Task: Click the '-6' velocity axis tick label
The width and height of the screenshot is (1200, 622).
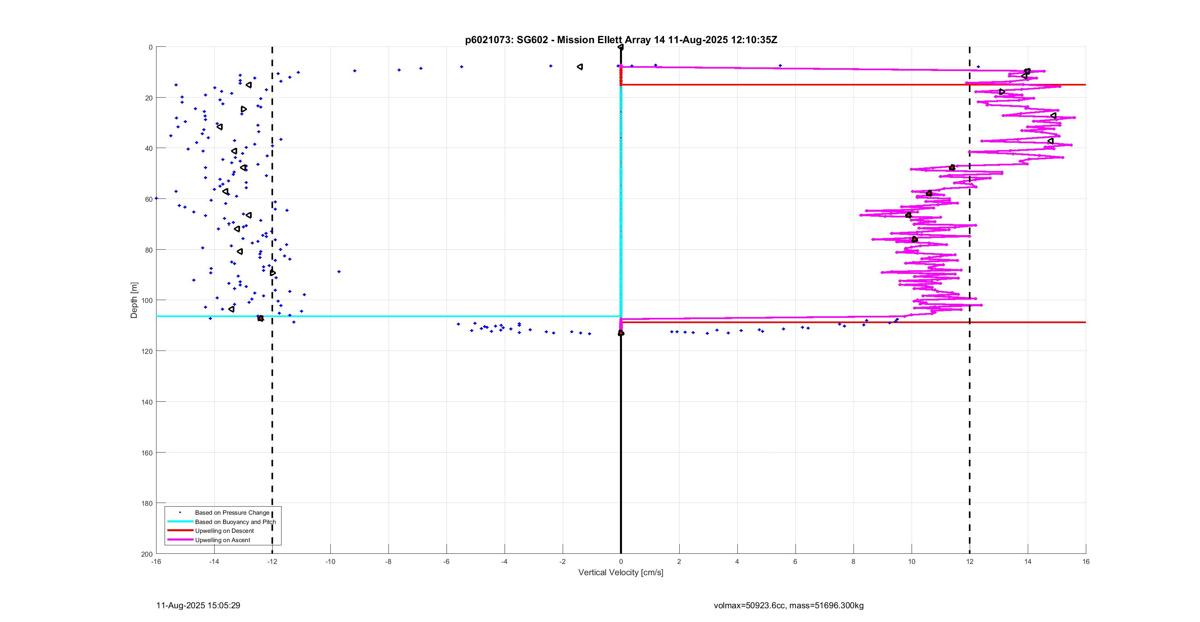Action: click(446, 561)
